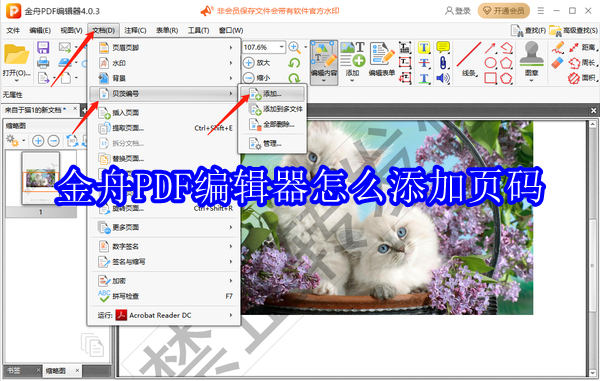Select the magnifier Zoom tool icon

(x=294, y=47)
